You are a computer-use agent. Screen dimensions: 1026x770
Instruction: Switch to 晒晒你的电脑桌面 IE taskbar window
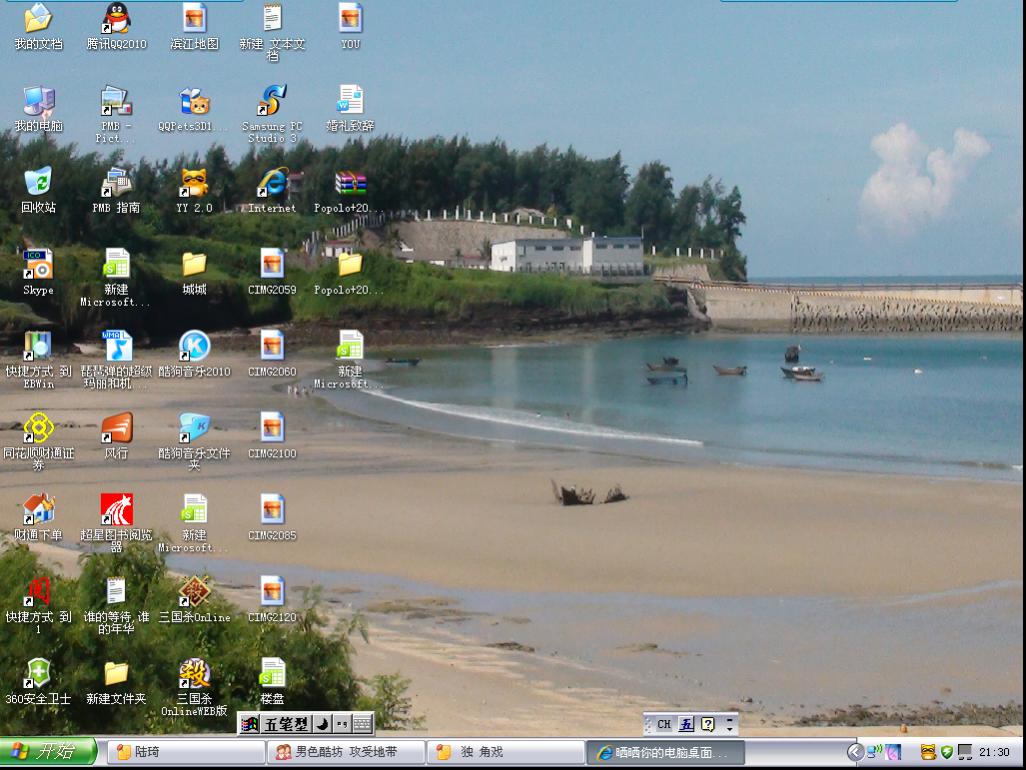point(665,752)
